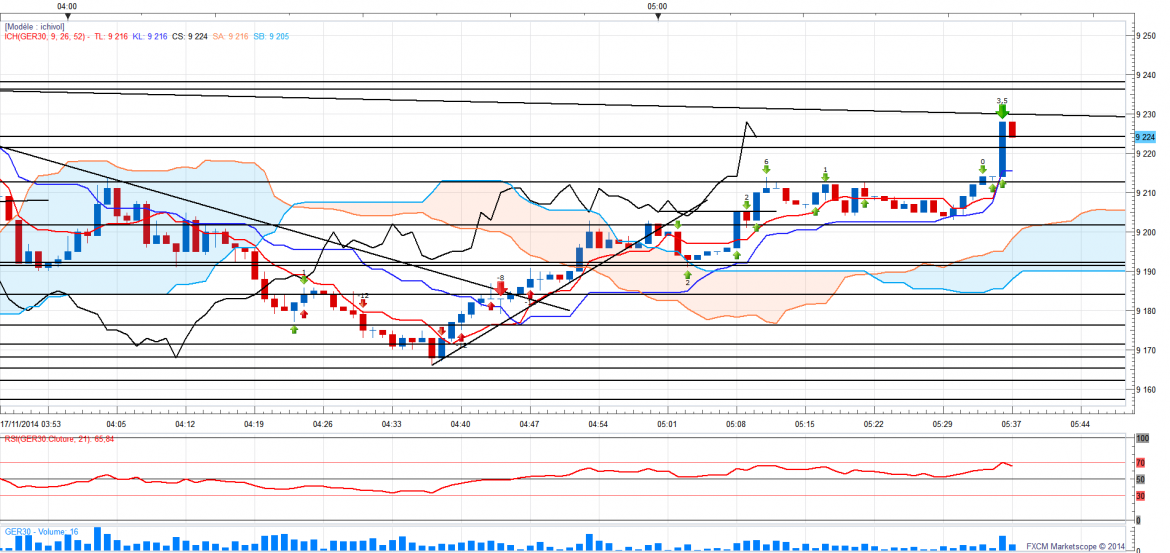This screenshot has height=553, width=1170.
Task: Click the CS: 9 224 Chikou value
Action: click(191, 36)
